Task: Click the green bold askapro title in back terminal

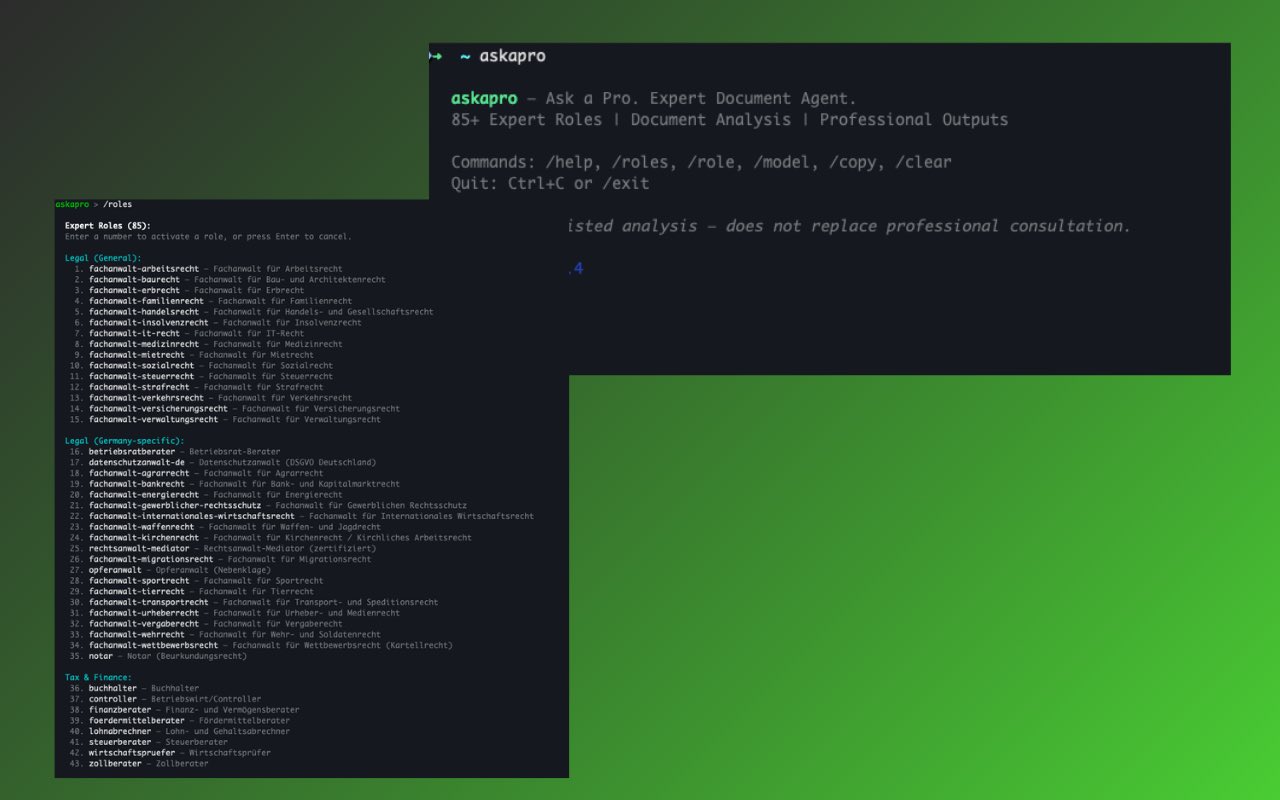Action: coord(484,98)
